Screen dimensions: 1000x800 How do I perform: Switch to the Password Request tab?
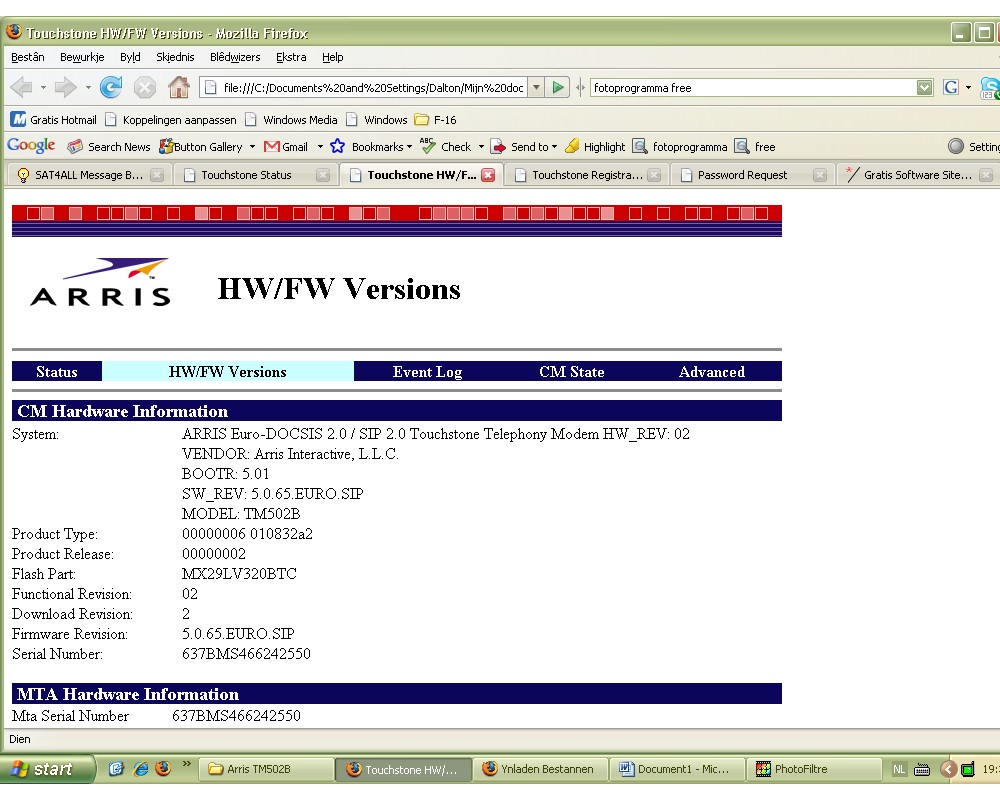pos(753,175)
